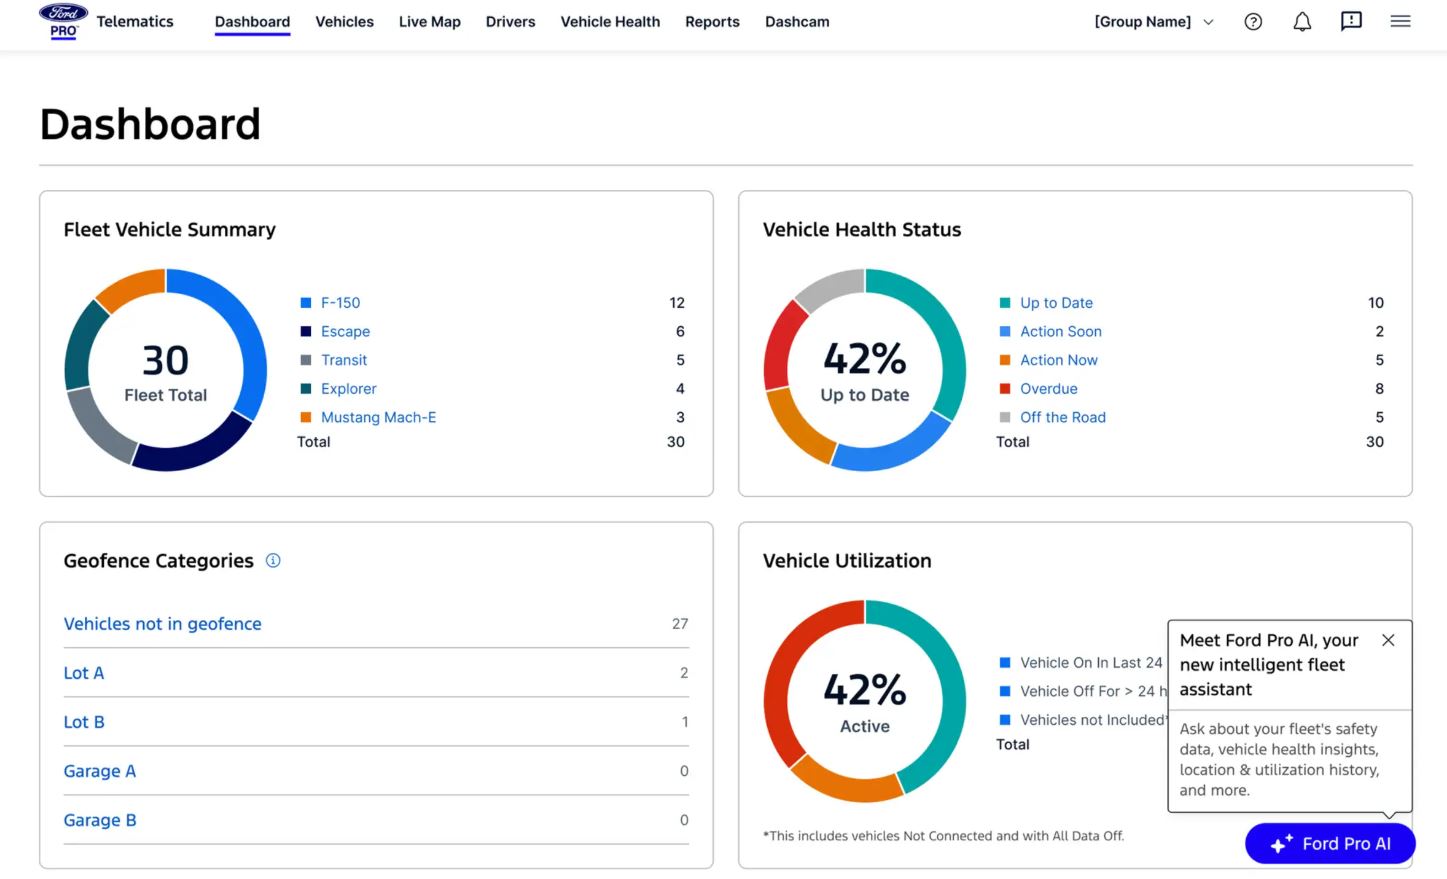
Task: Select the Overdue health status link
Action: 1048,389
